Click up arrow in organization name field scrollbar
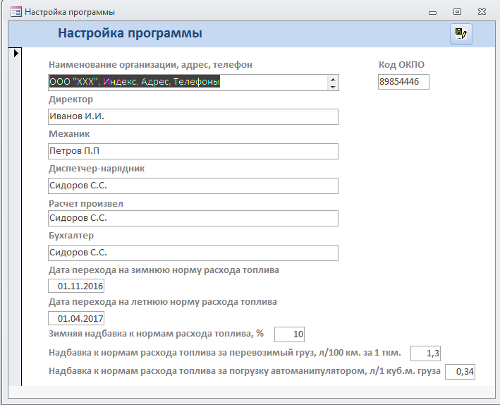 [x=333, y=79]
